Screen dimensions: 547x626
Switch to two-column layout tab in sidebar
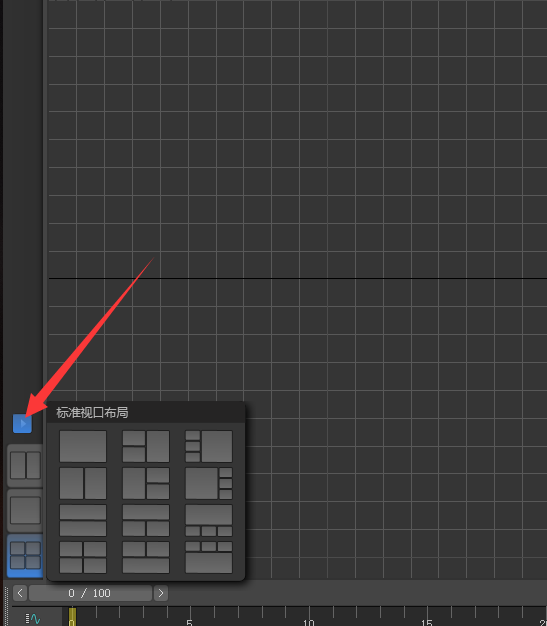(25, 466)
